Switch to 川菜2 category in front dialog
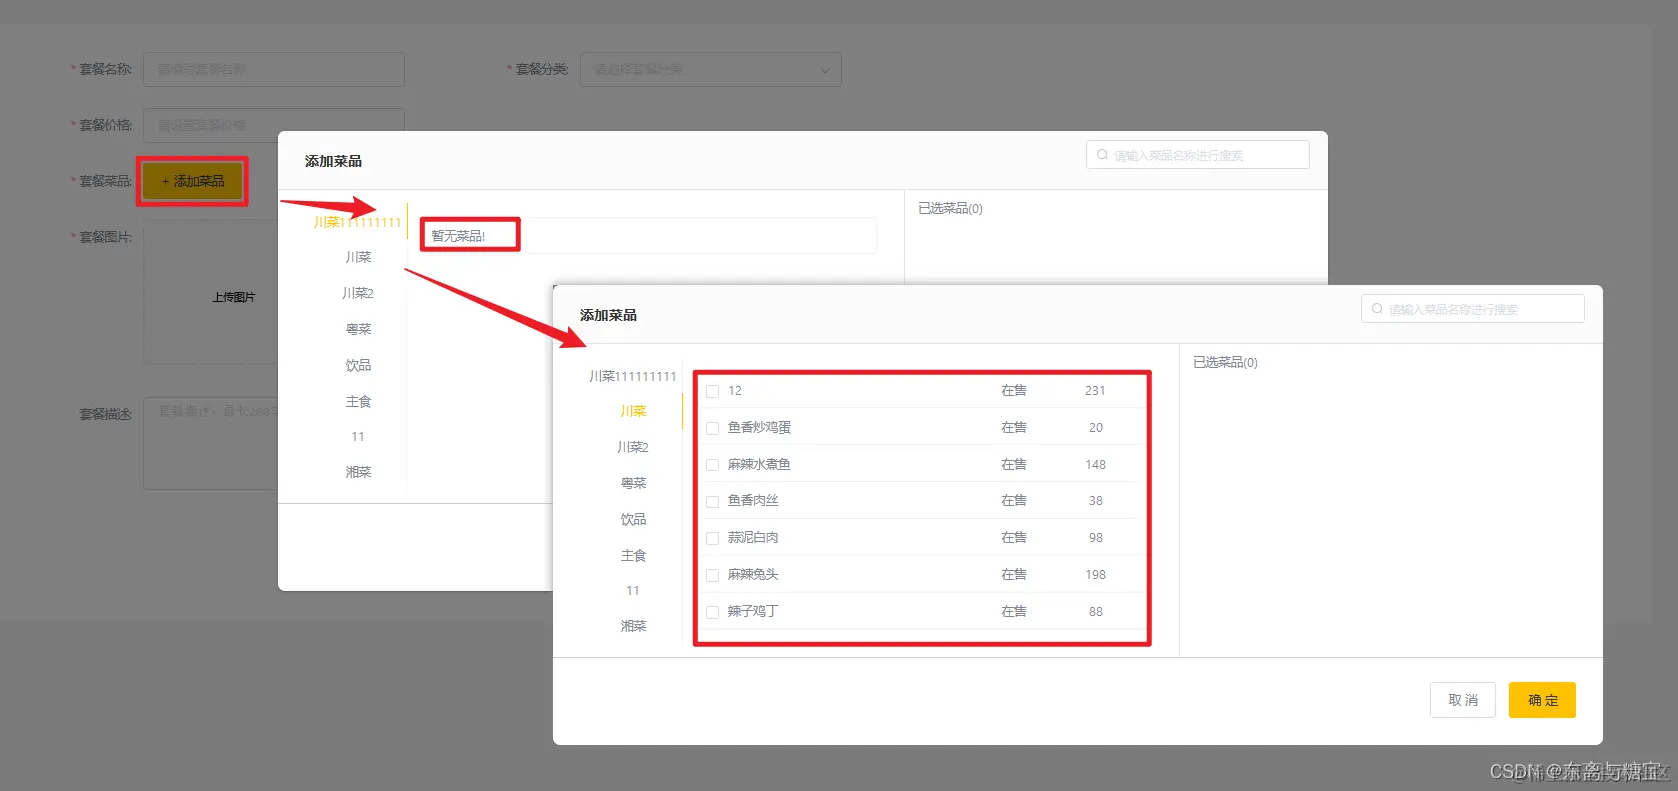Viewport: 1678px width, 791px height. click(x=632, y=447)
